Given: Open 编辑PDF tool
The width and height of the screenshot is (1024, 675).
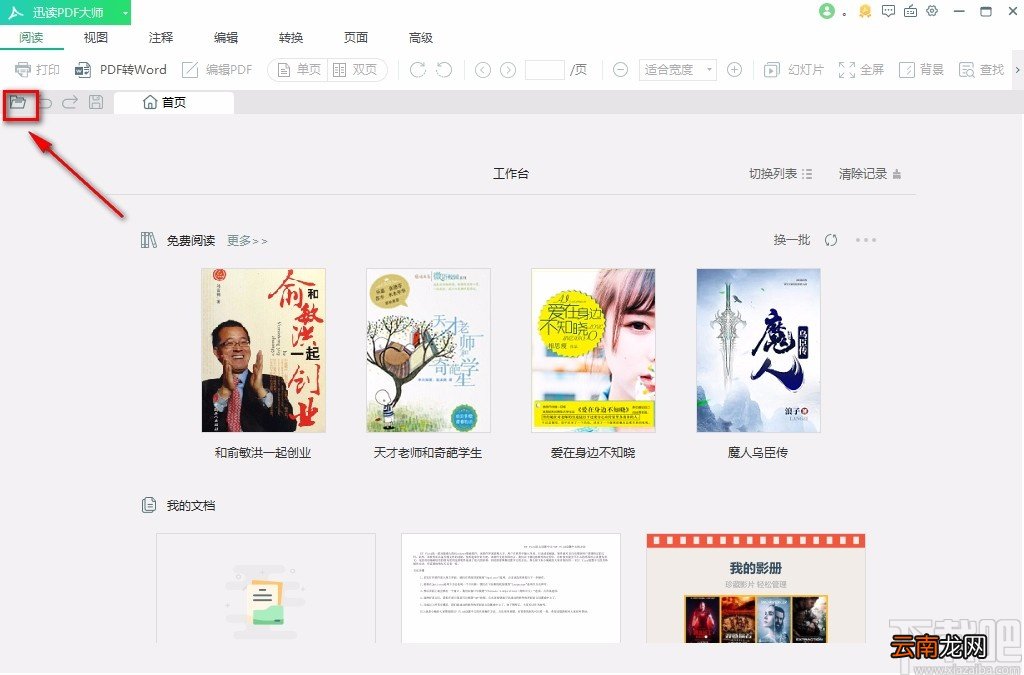Looking at the screenshot, I should point(217,70).
